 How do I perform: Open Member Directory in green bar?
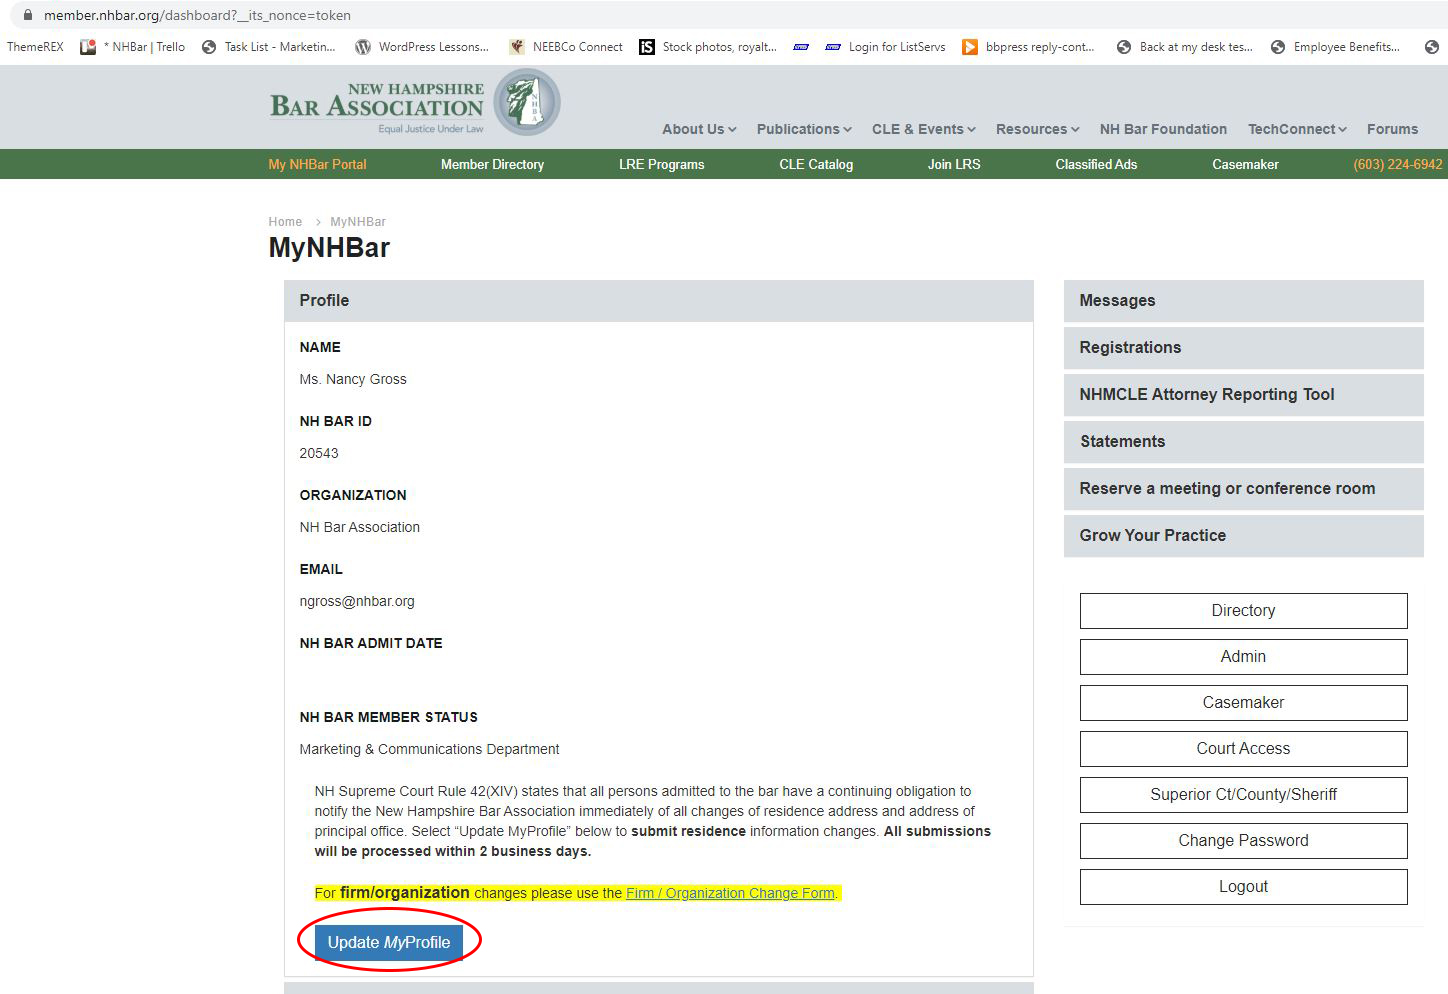click(492, 164)
